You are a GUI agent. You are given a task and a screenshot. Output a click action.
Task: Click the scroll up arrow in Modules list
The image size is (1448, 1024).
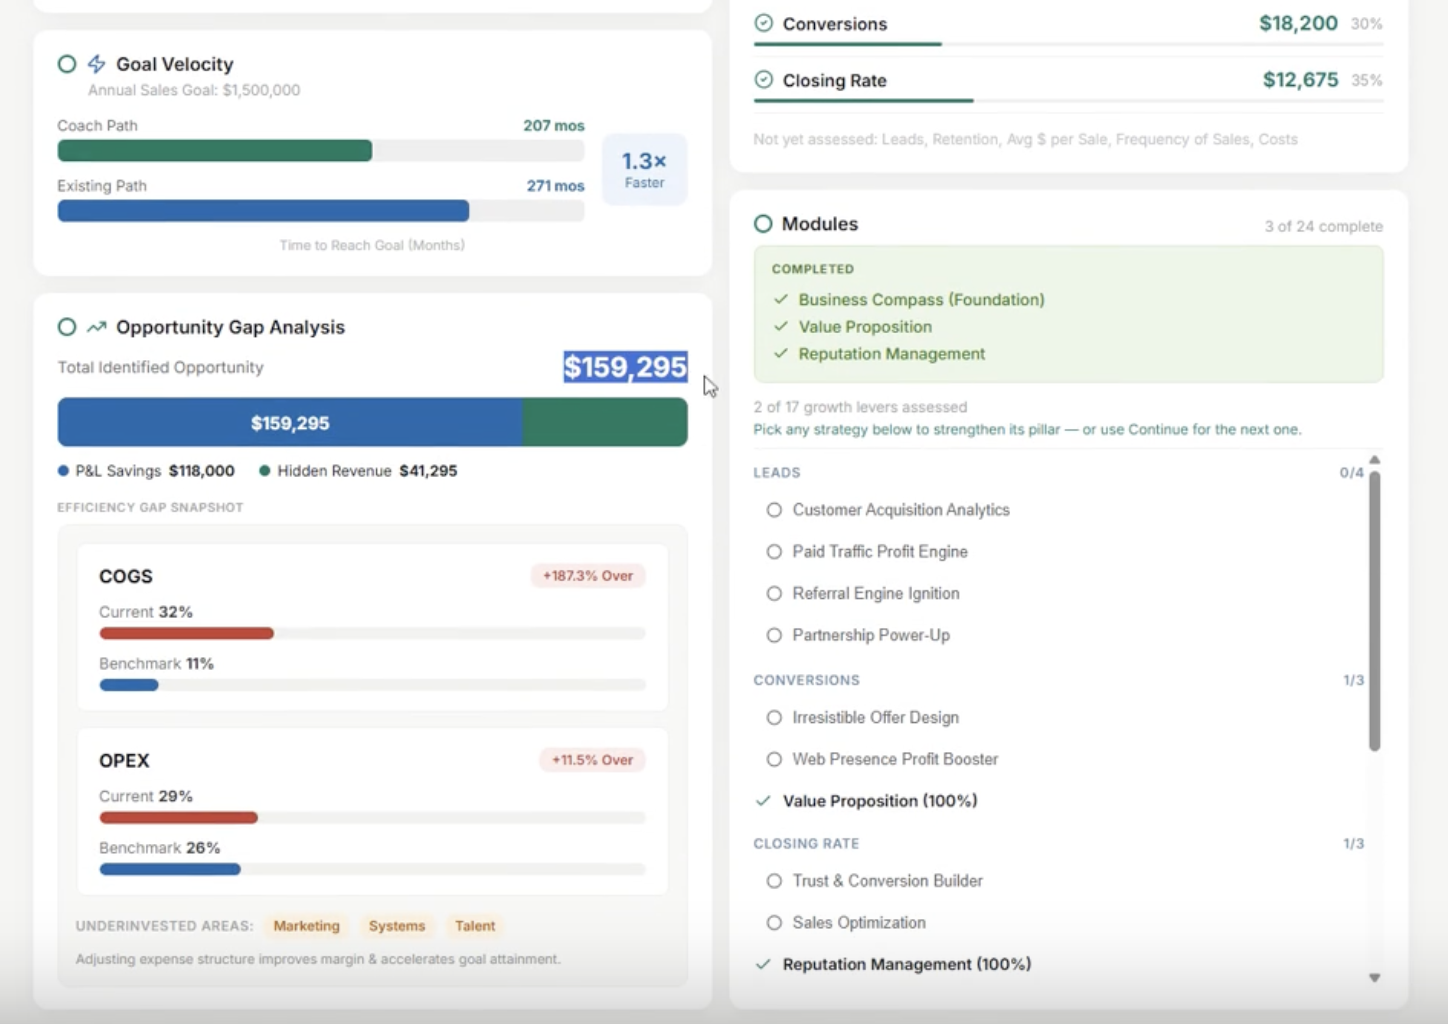click(x=1375, y=460)
